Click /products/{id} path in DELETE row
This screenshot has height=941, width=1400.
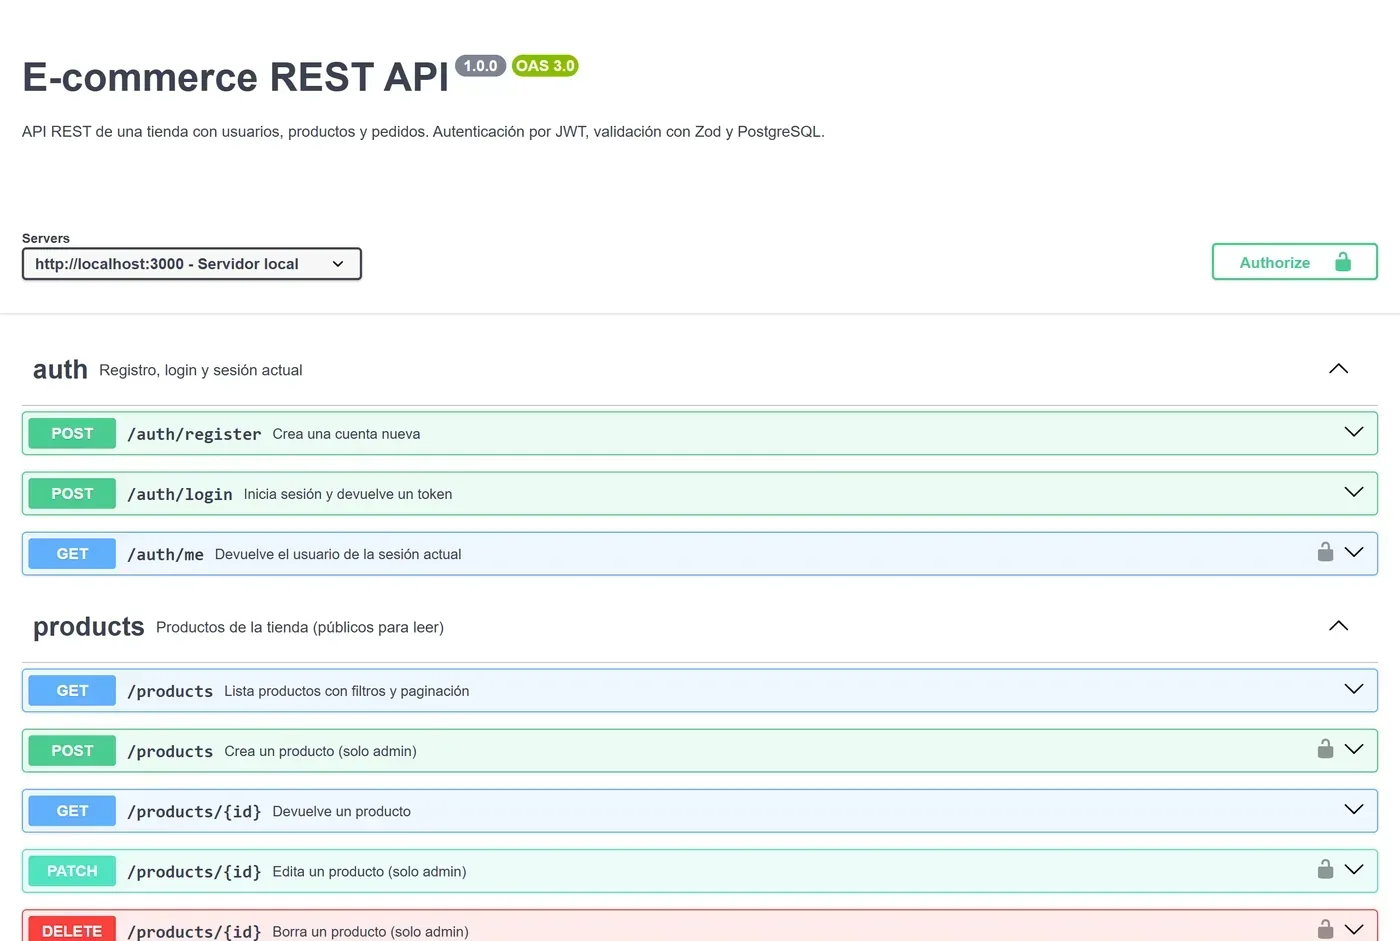[x=194, y=931]
